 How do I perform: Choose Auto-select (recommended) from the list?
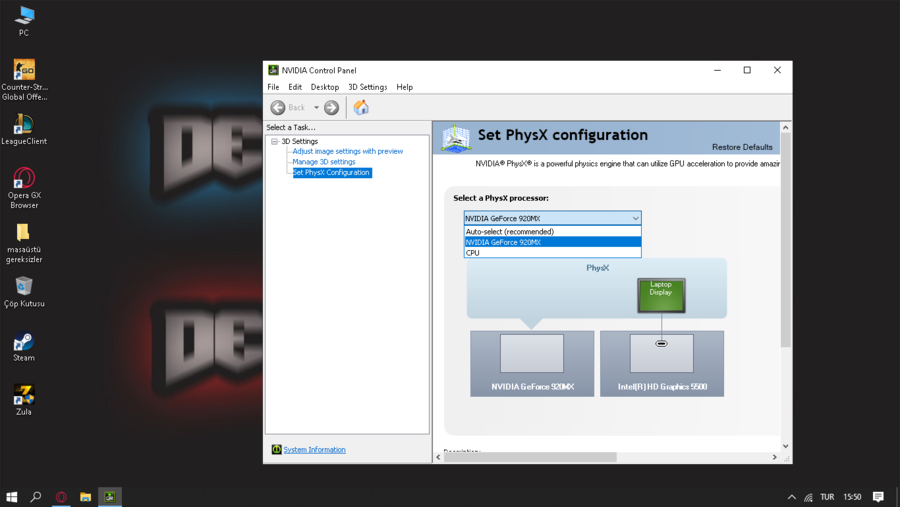[510, 231]
